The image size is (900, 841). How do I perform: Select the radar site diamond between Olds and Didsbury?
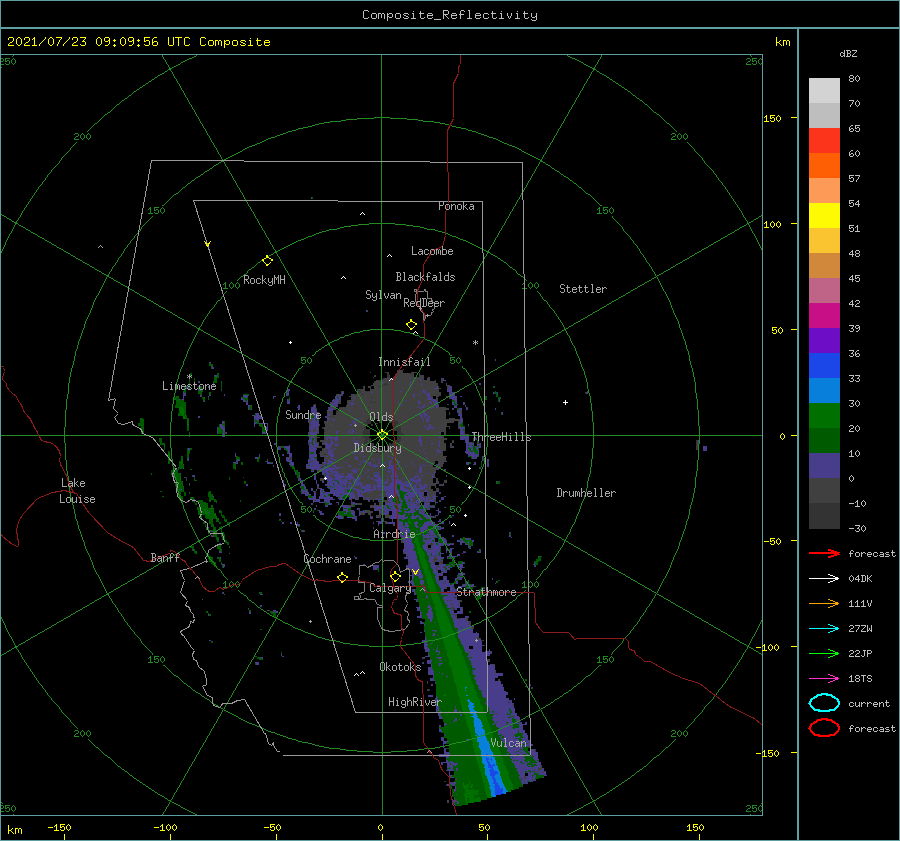[x=382, y=435]
